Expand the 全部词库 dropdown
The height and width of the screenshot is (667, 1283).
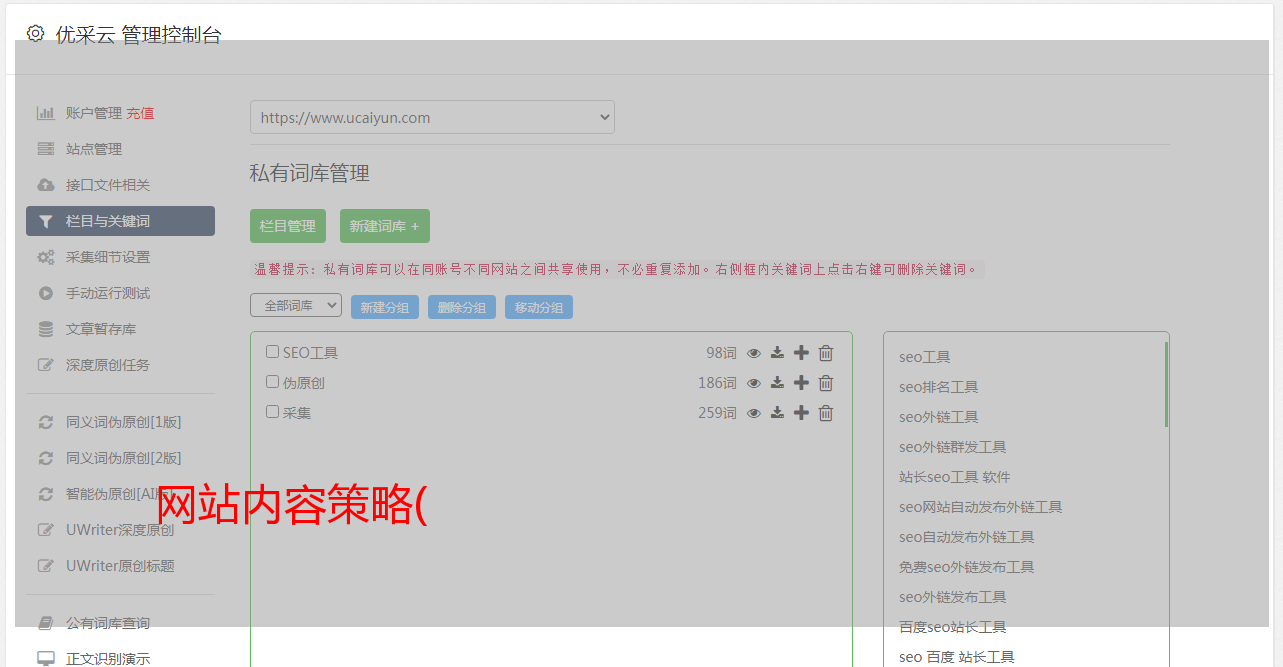[x=296, y=306]
